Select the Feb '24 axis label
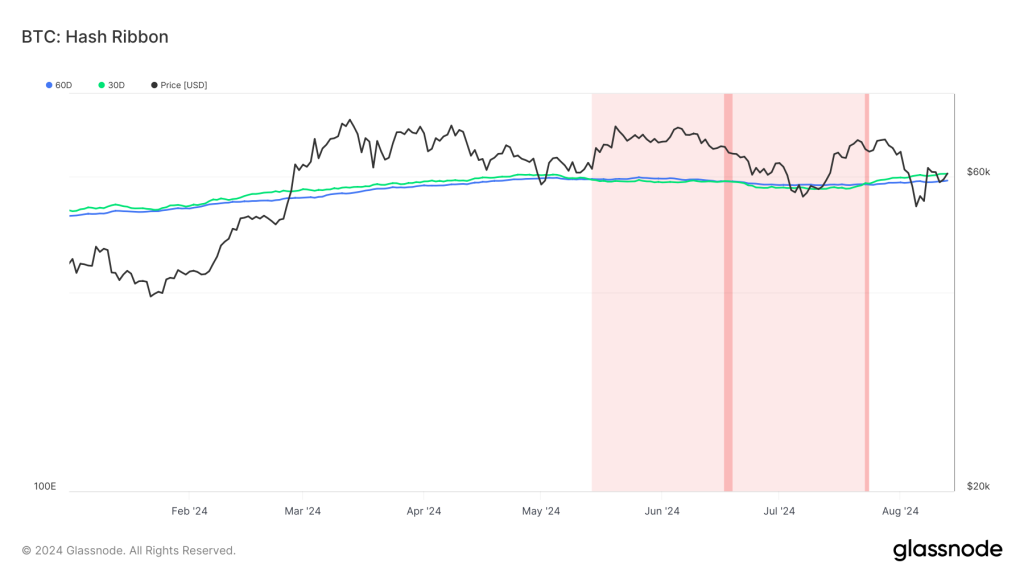 pyautogui.click(x=189, y=511)
